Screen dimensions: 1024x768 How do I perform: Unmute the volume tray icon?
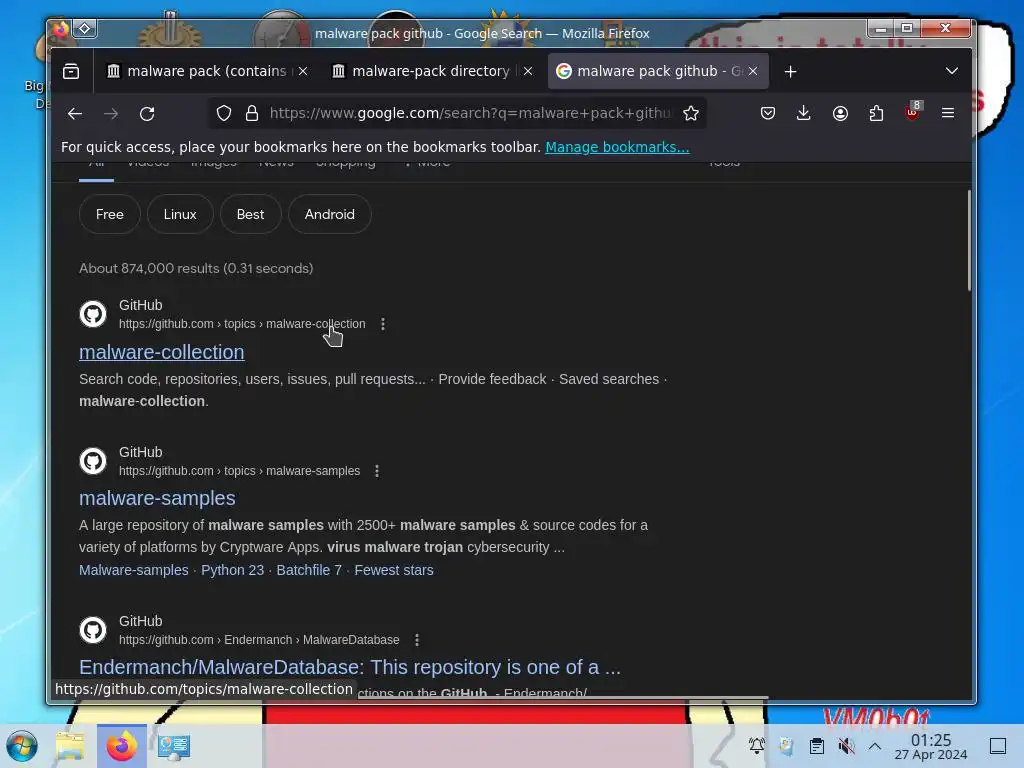coord(846,746)
